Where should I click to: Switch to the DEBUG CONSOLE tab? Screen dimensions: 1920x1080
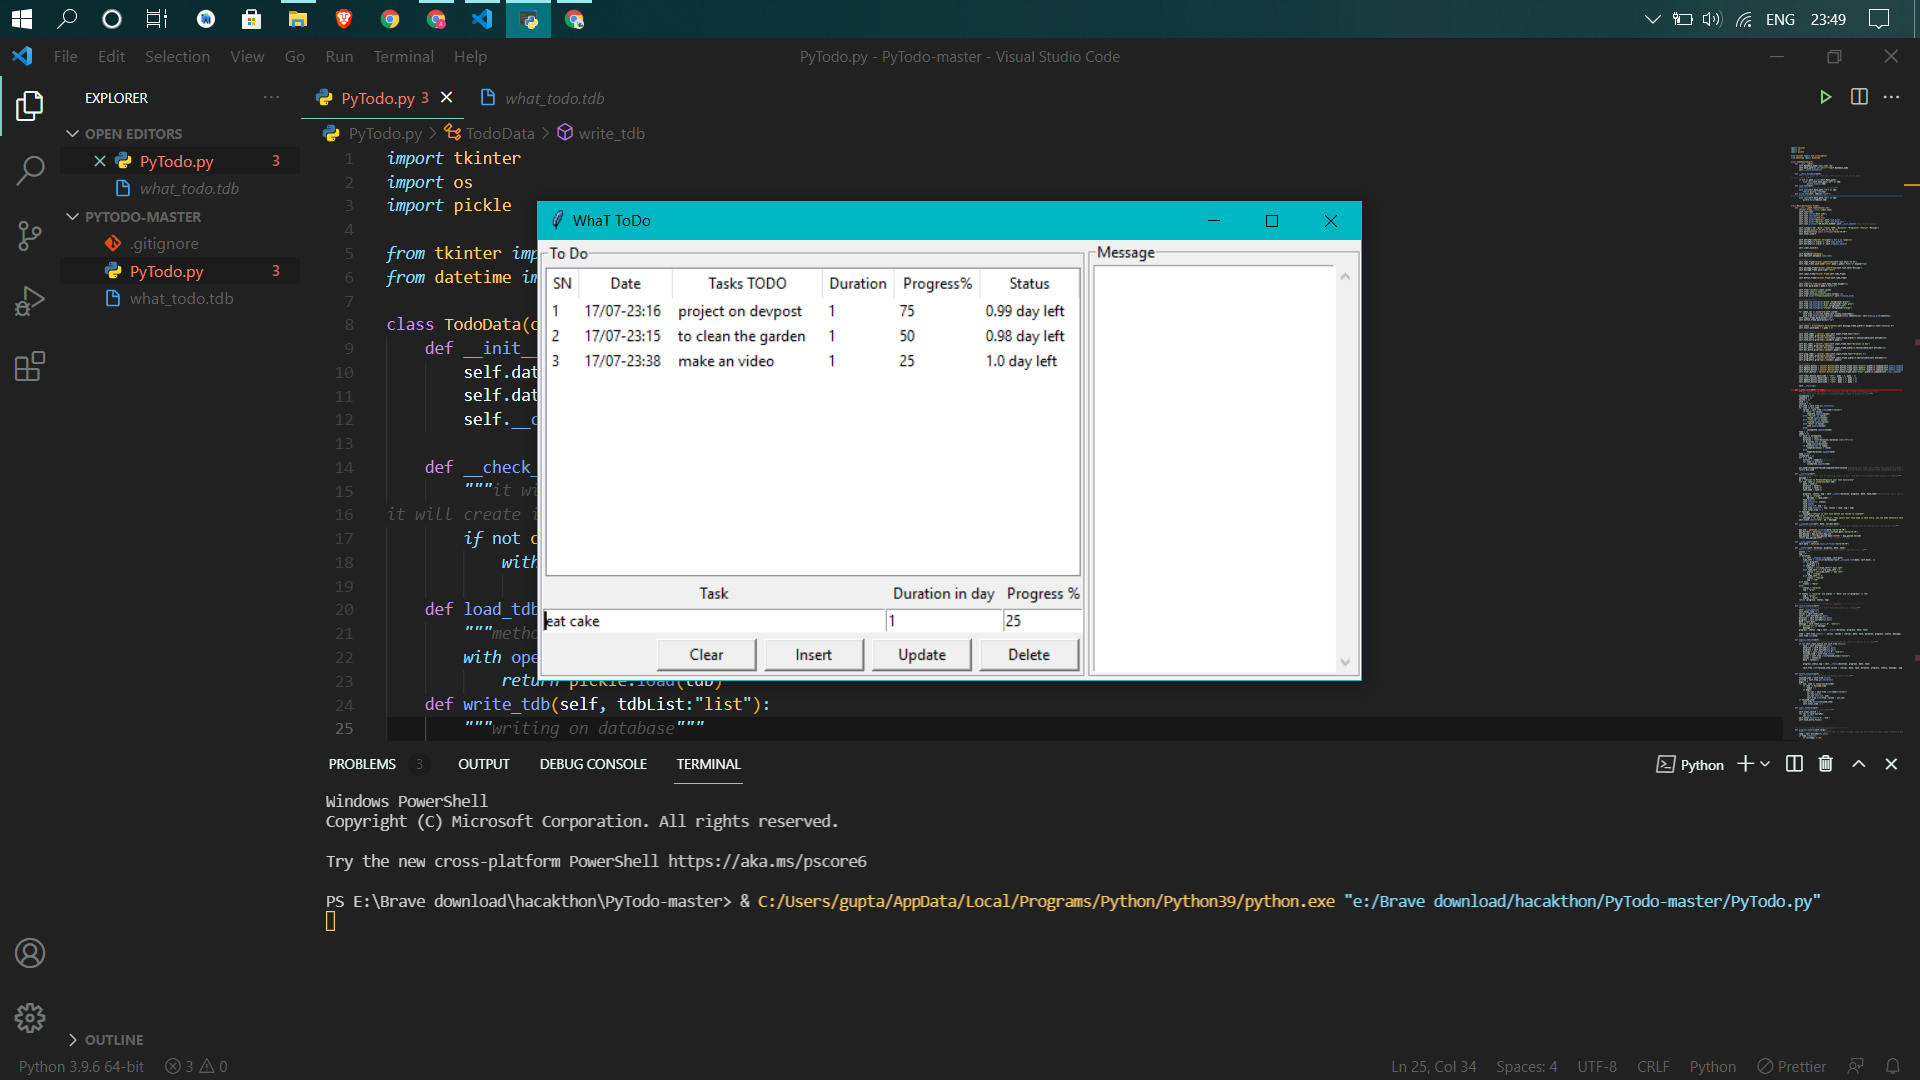593,764
